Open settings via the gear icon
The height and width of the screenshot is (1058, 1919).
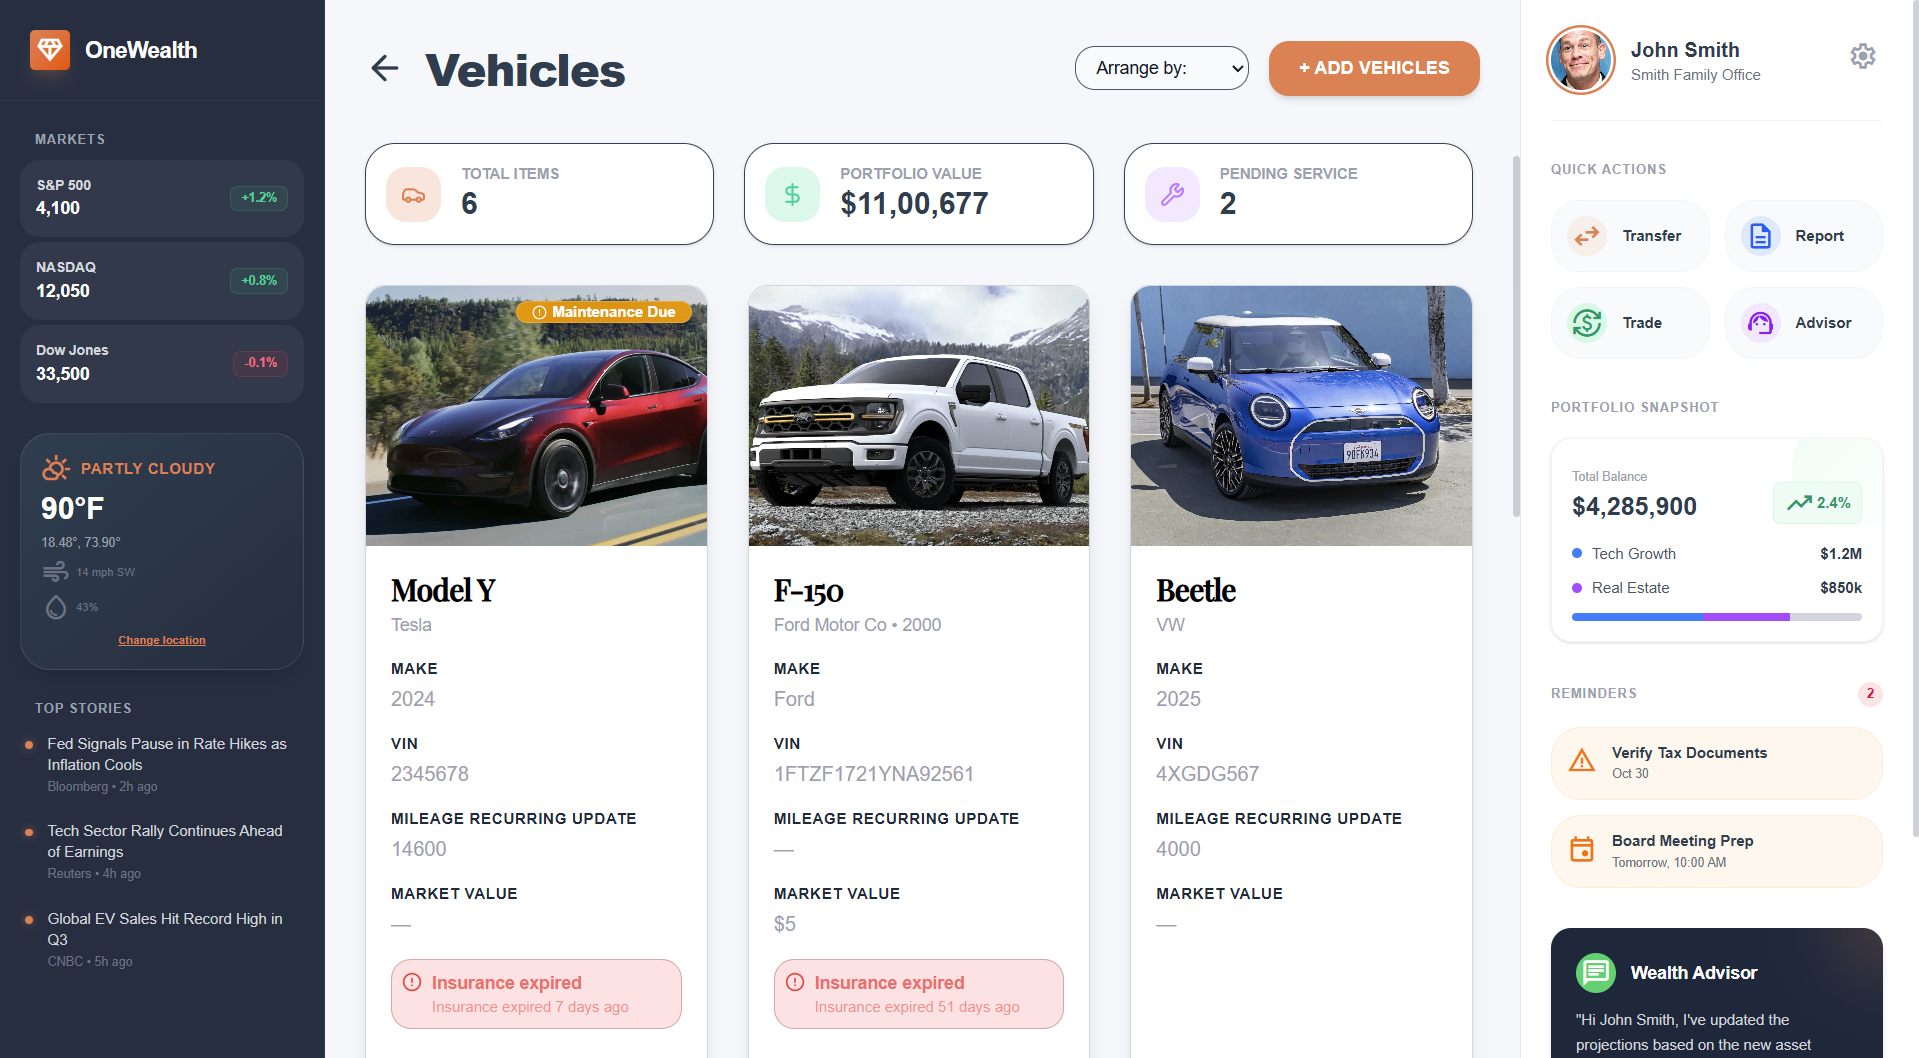point(1862,56)
